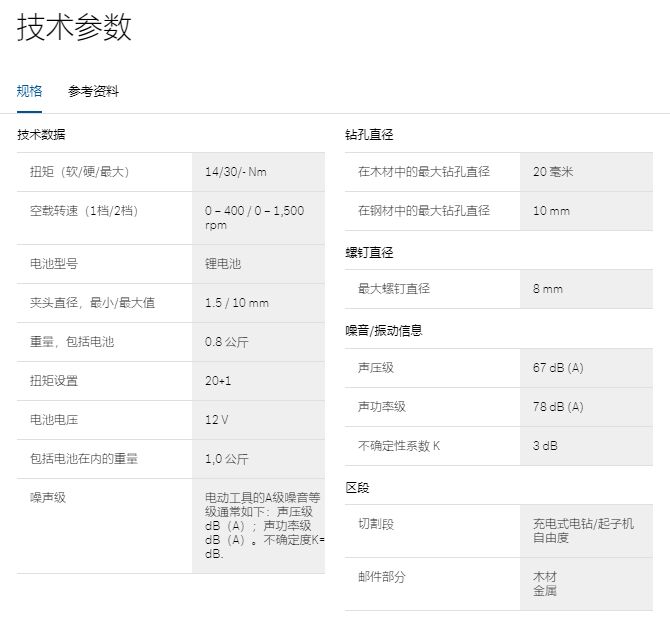670x633 pixels.
Task: Click the 20+1 torque setting value
Action: pyautogui.click(x=218, y=381)
